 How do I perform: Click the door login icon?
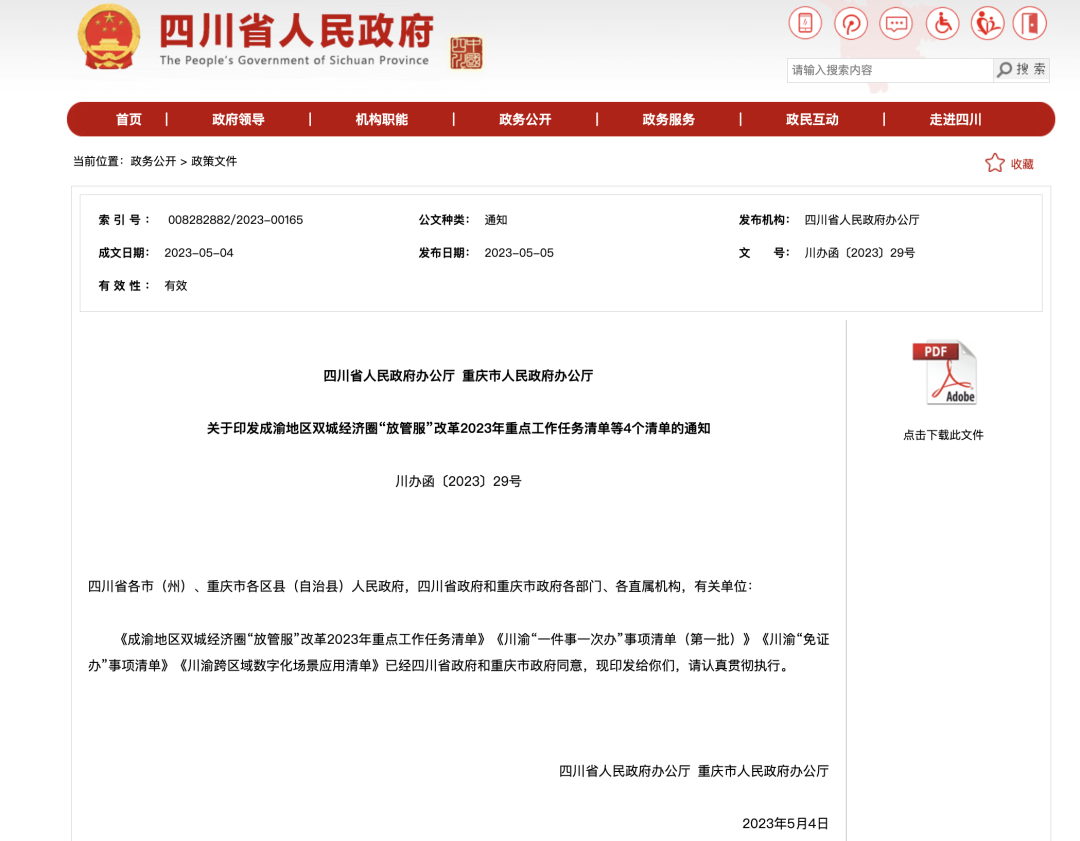click(1029, 23)
